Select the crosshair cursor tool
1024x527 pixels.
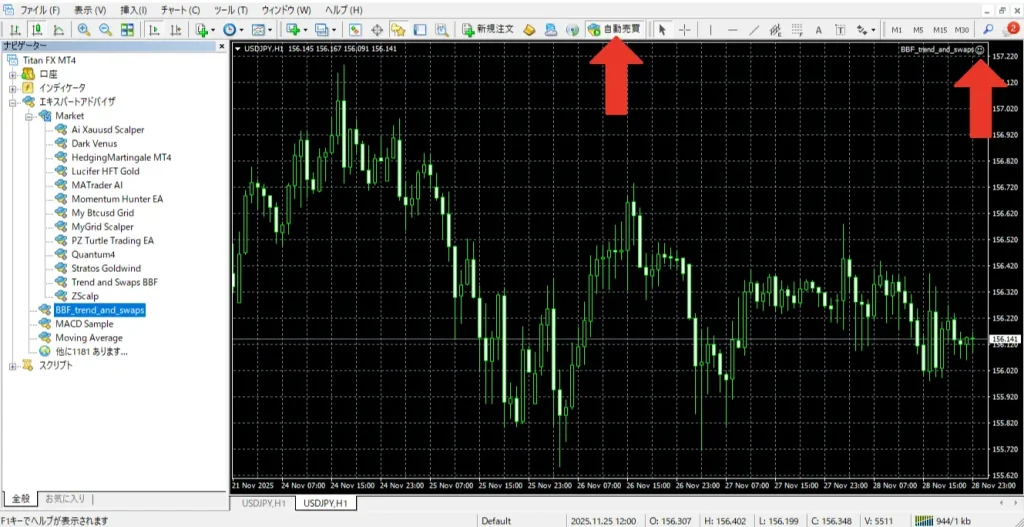[685, 30]
